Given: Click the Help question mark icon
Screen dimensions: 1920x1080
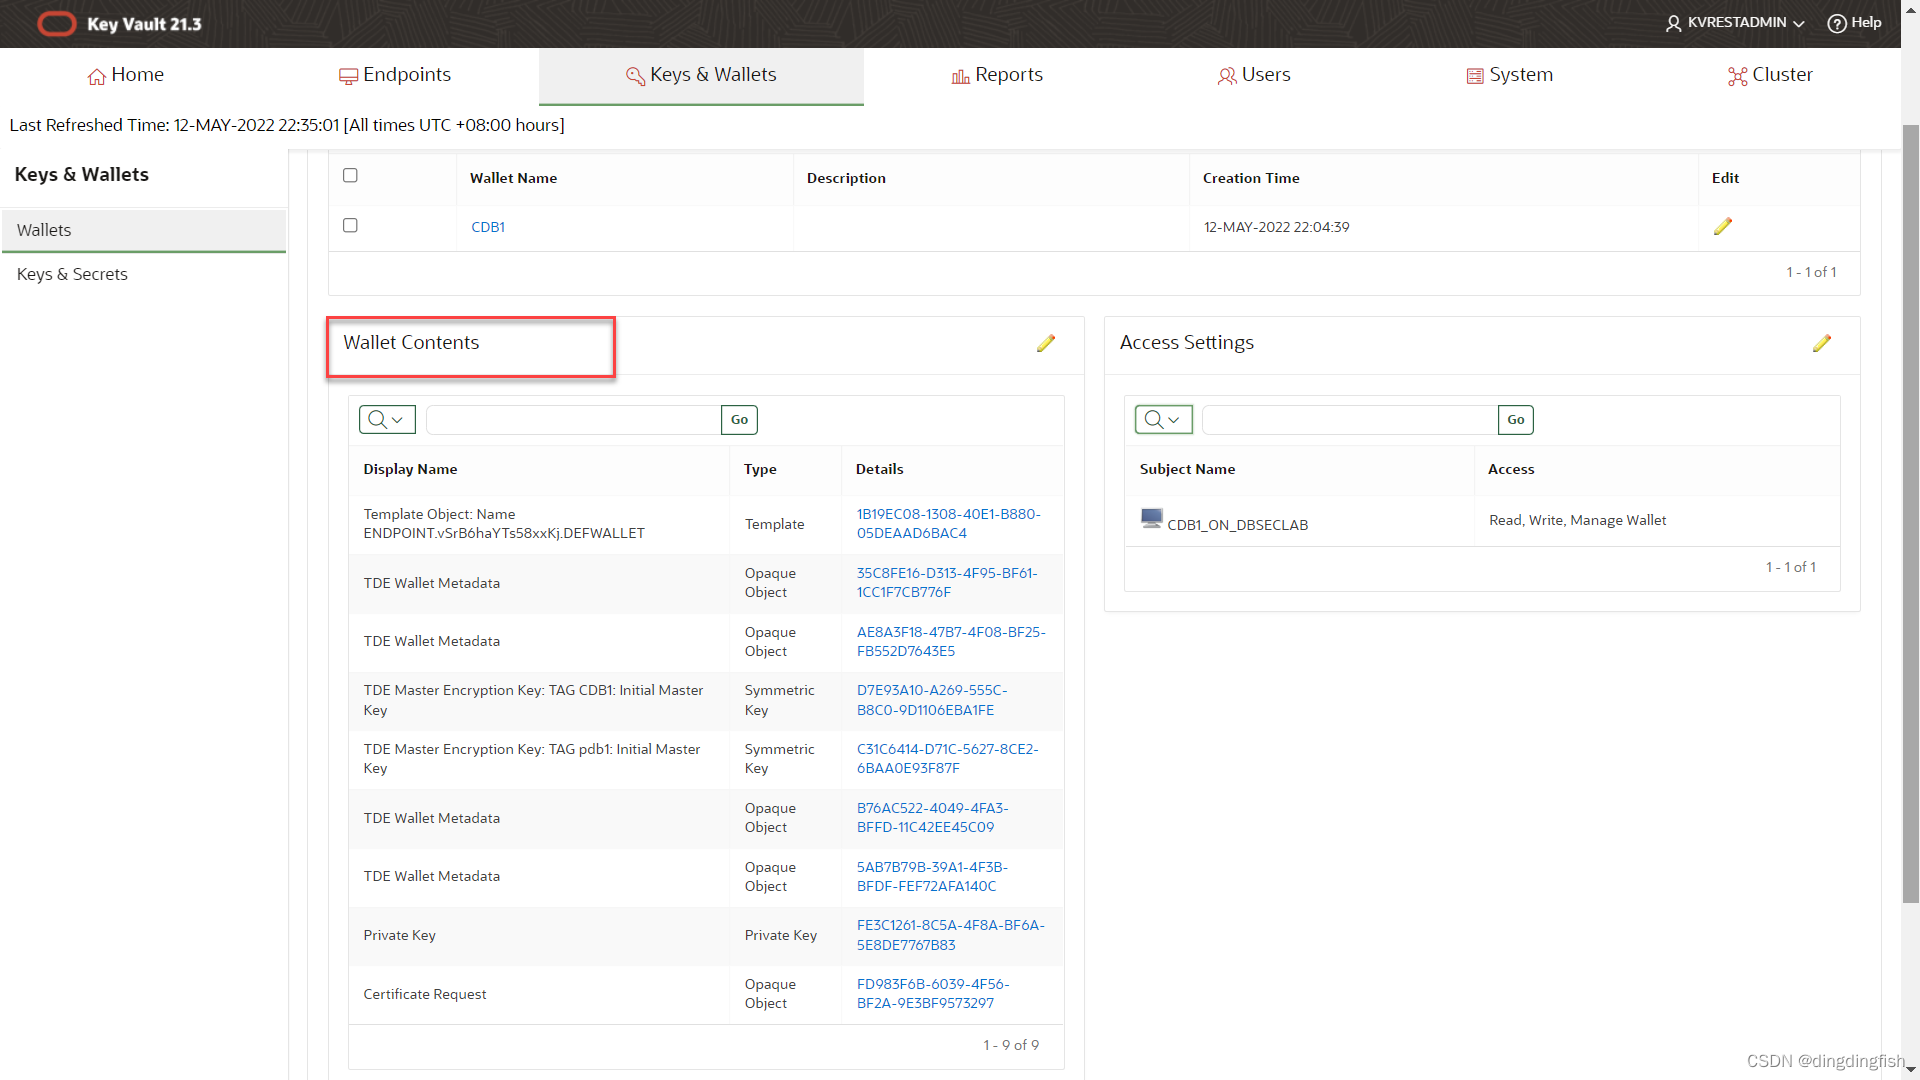Looking at the screenshot, I should [x=1836, y=23].
